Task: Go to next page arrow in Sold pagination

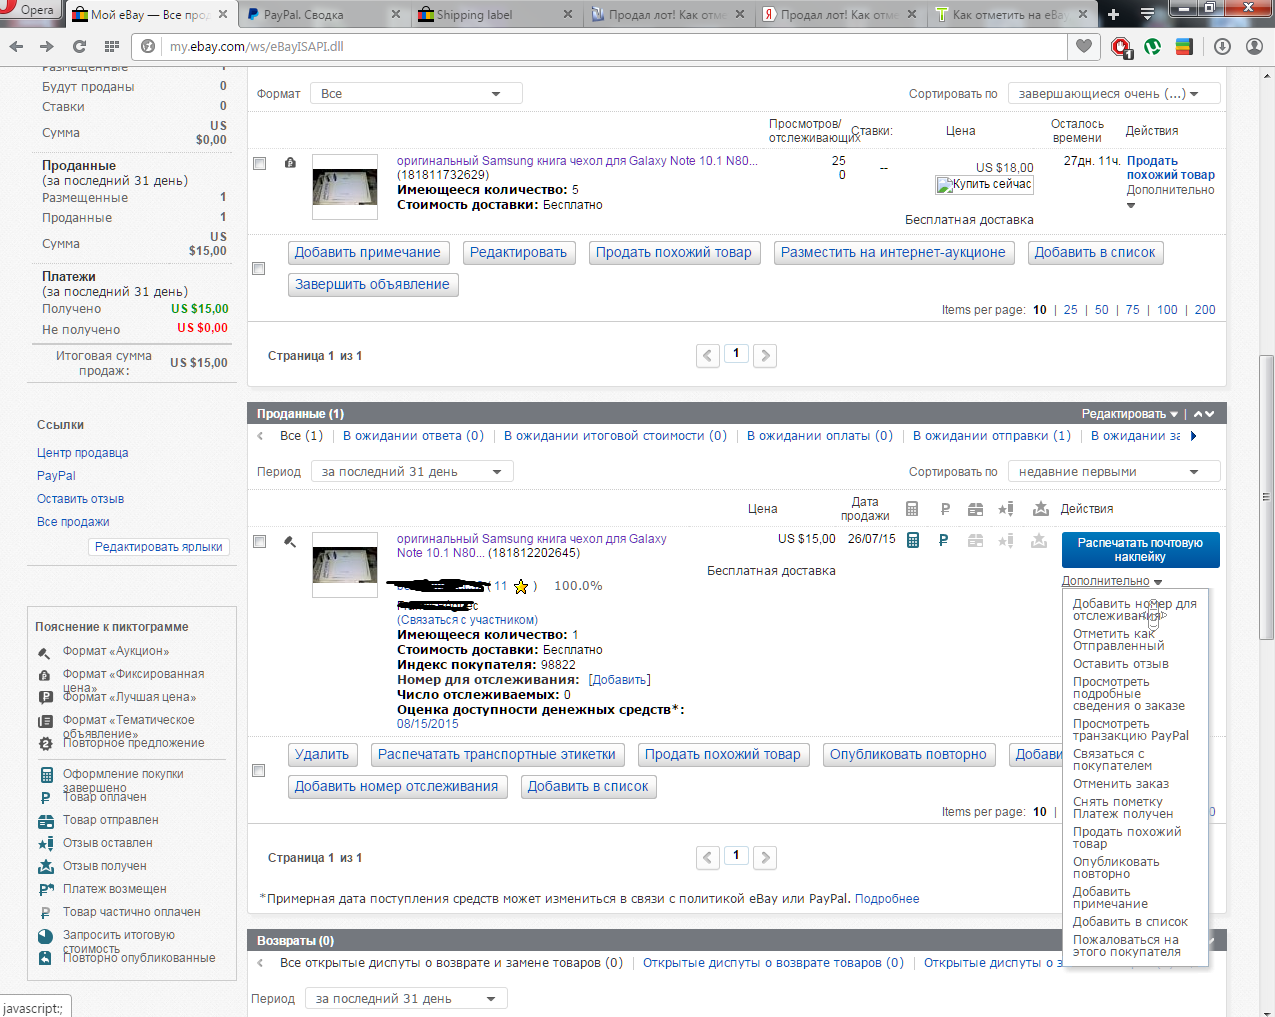Action: (x=765, y=857)
